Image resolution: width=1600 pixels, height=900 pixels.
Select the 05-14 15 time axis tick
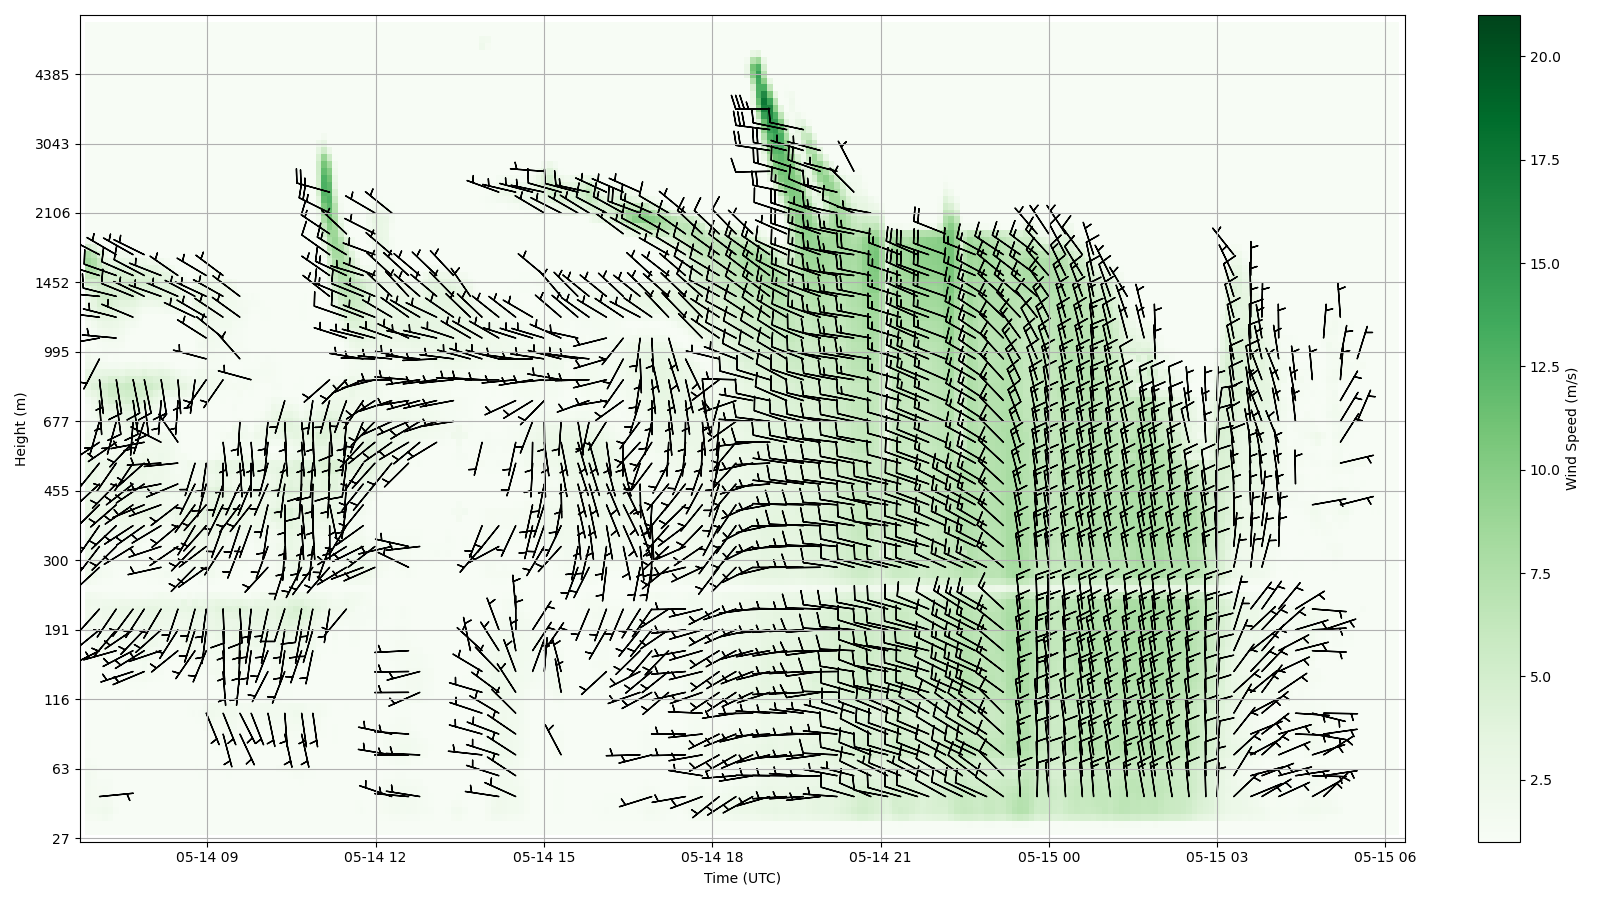pos(544,857)
